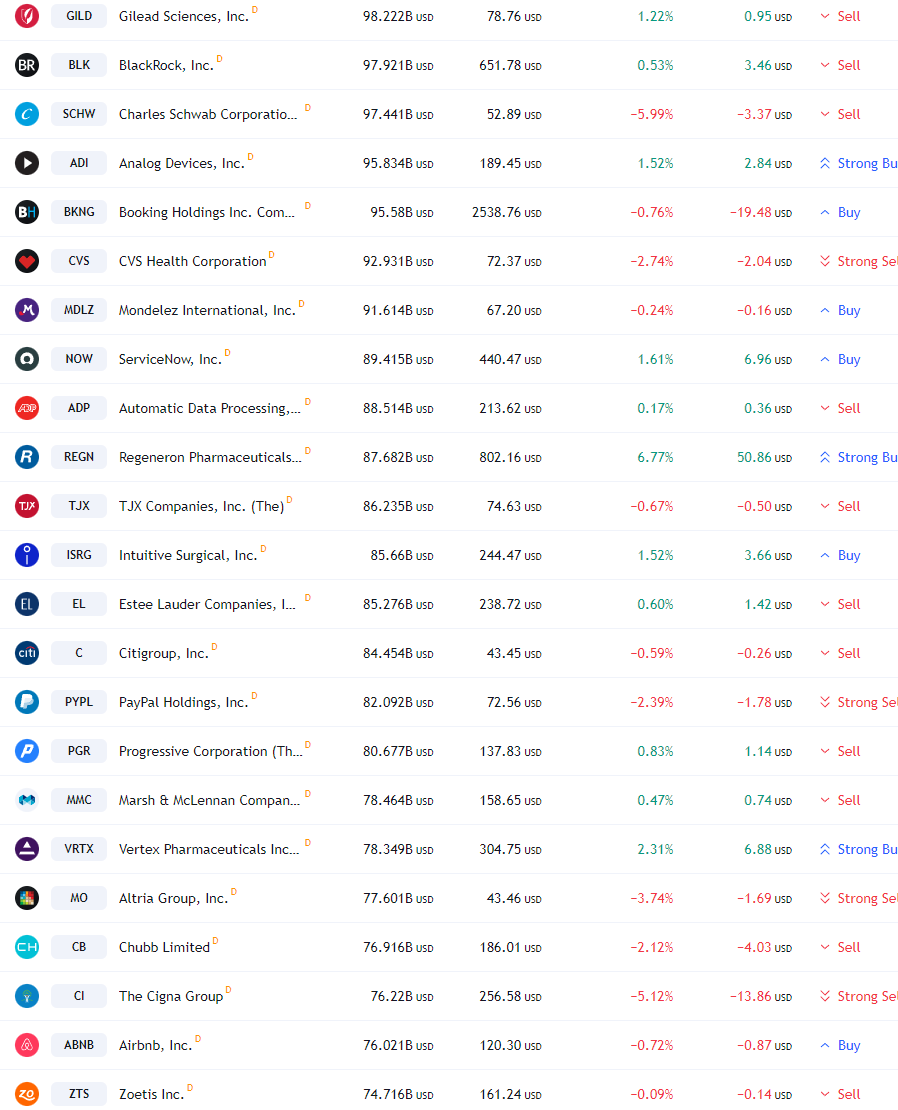Open Chubb Limited company link
The height and width of the screenshot is (1110, 898).
point(164,947)
